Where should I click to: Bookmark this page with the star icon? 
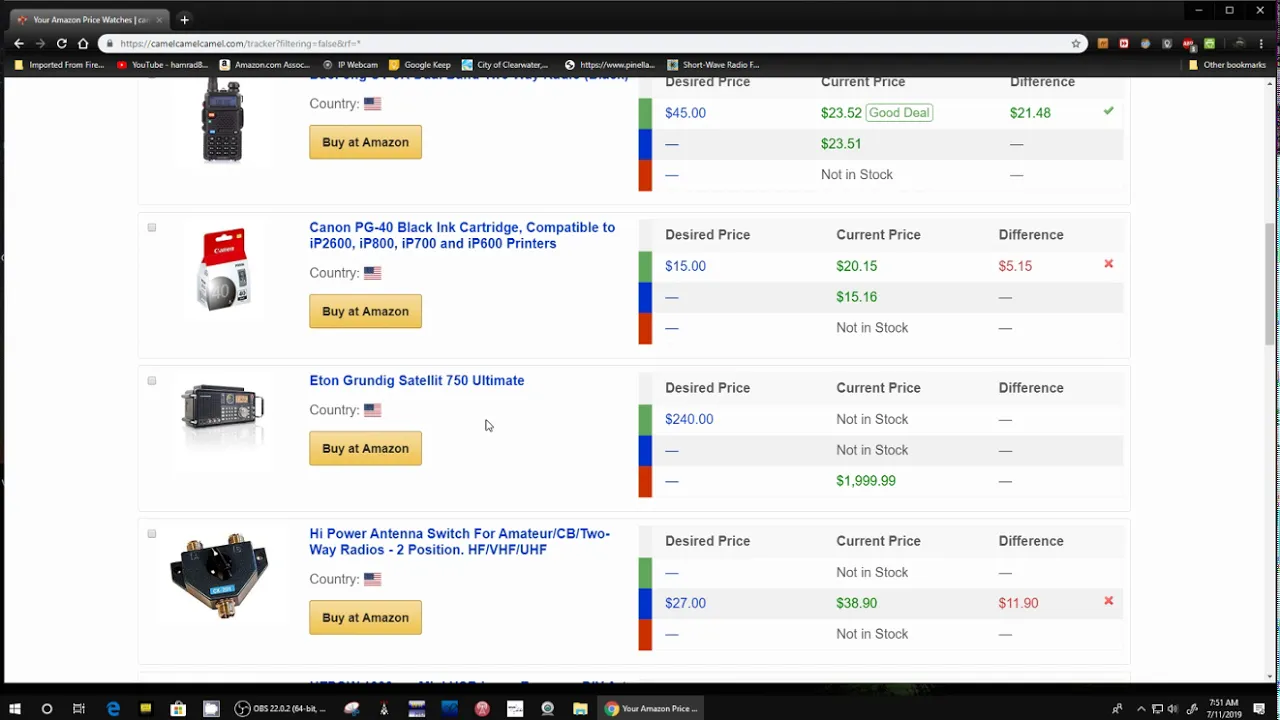1076,43
